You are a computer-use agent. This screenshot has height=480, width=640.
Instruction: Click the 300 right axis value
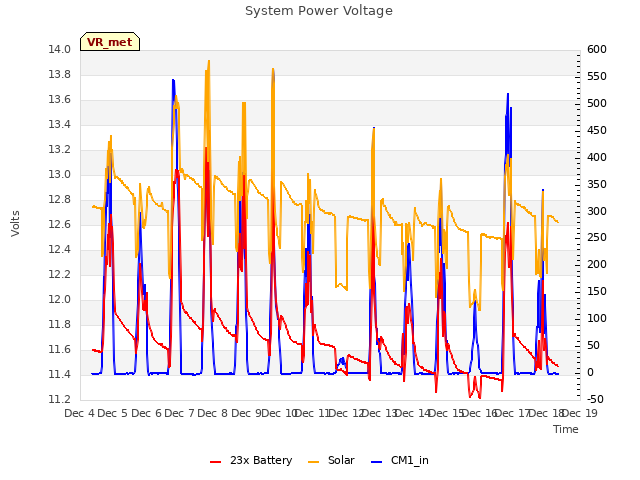(x=597, y=211)
